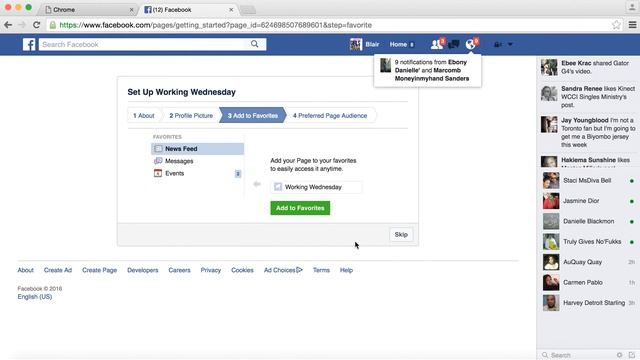Click the Facebook logo icon
This screenshot has width=640, height=360.
[29, 44]
